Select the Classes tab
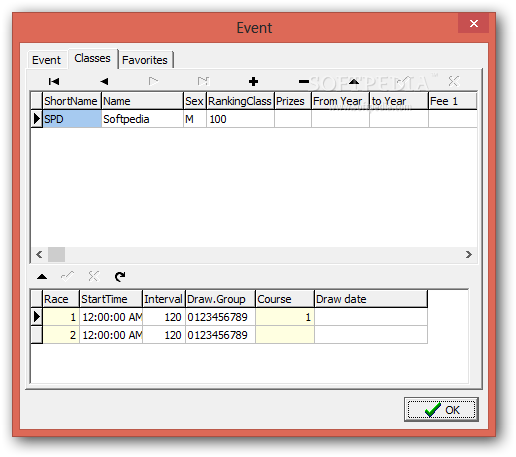Screen dimensions: 516x457 (92, 58)
